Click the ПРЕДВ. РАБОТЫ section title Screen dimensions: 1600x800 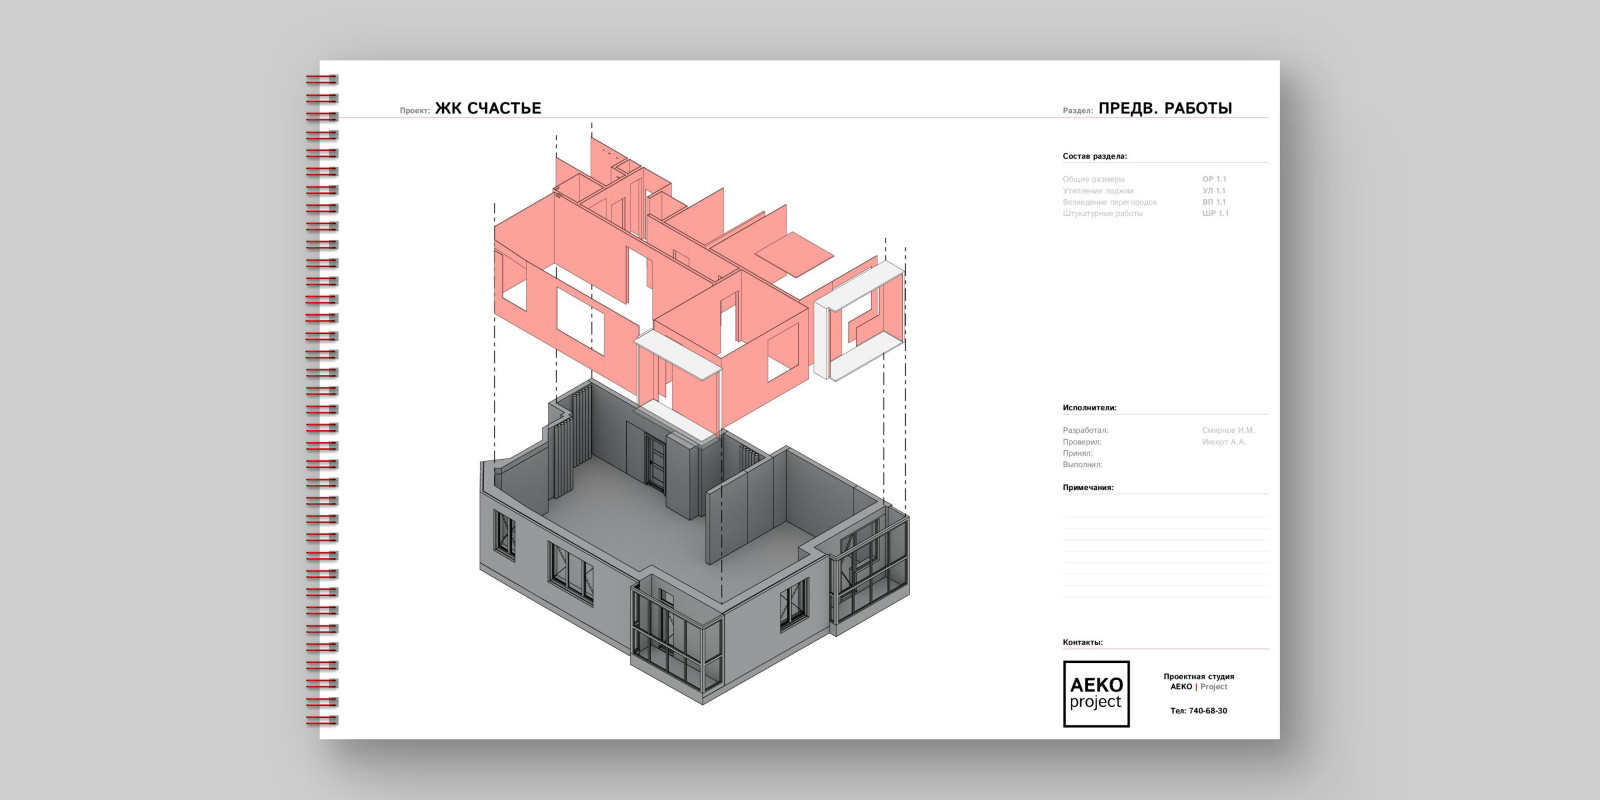tap(1164, 108)
